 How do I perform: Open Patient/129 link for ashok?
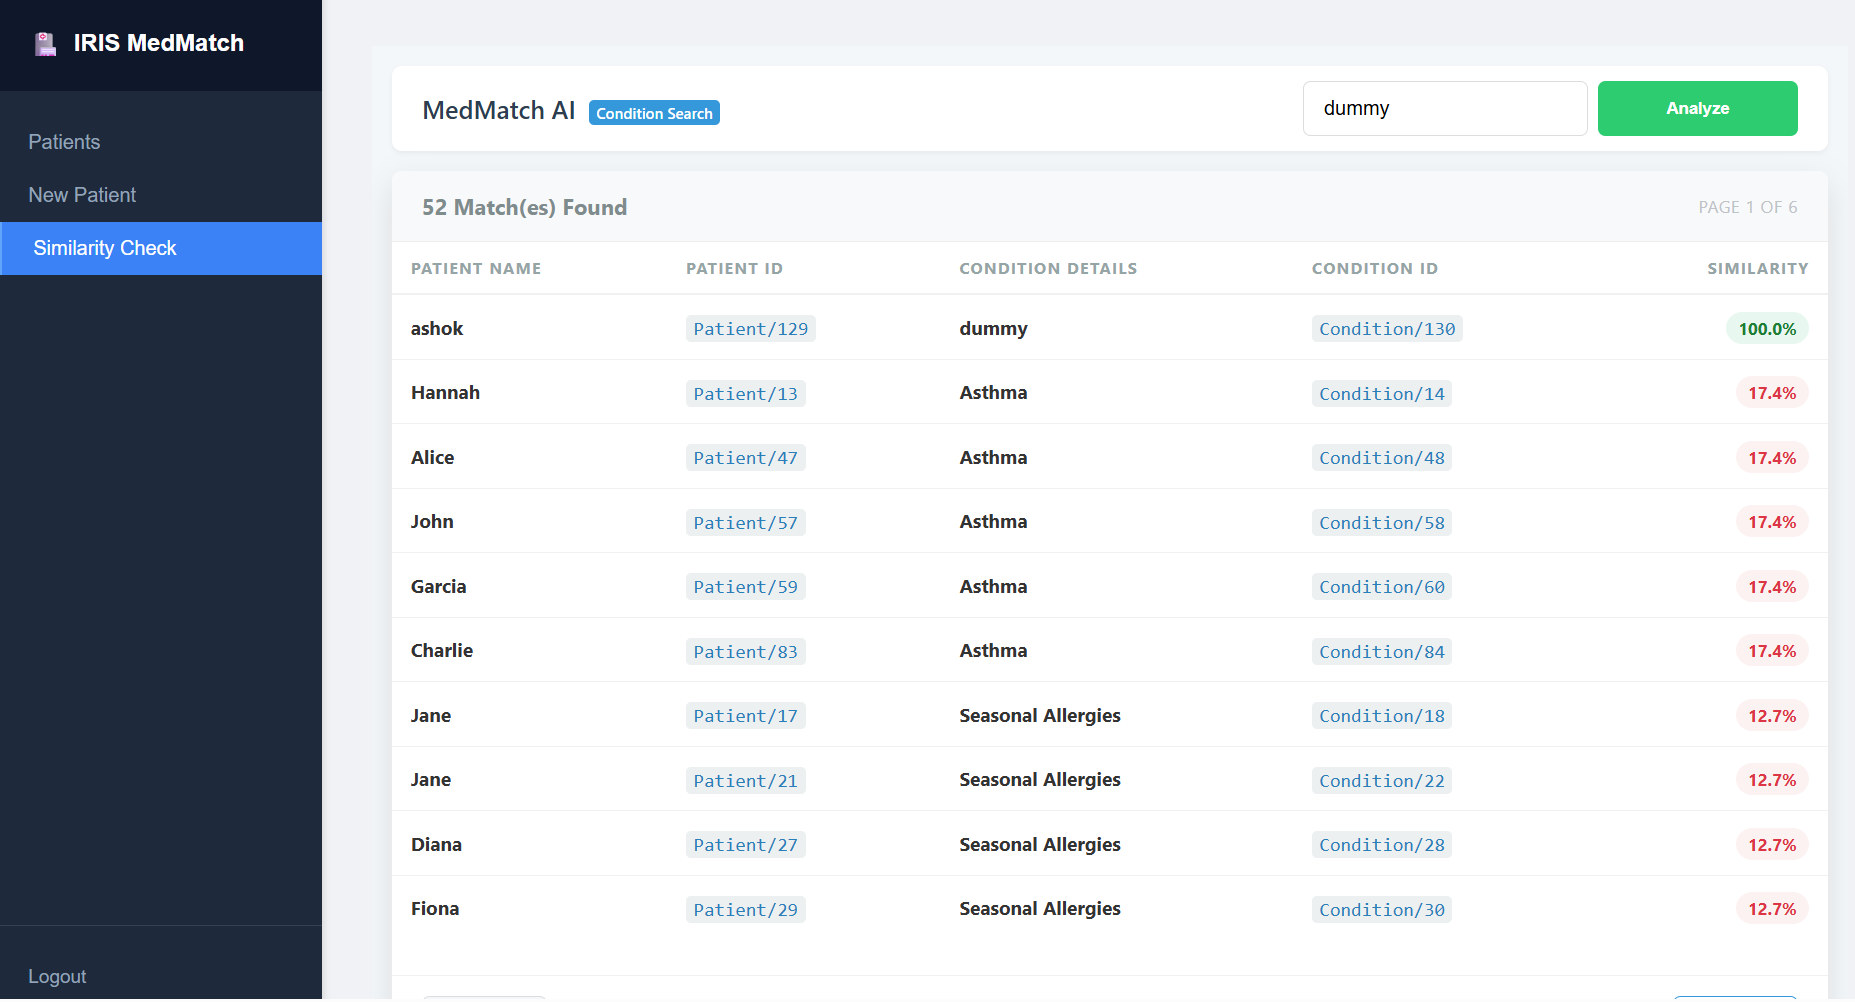click(750, 329)
